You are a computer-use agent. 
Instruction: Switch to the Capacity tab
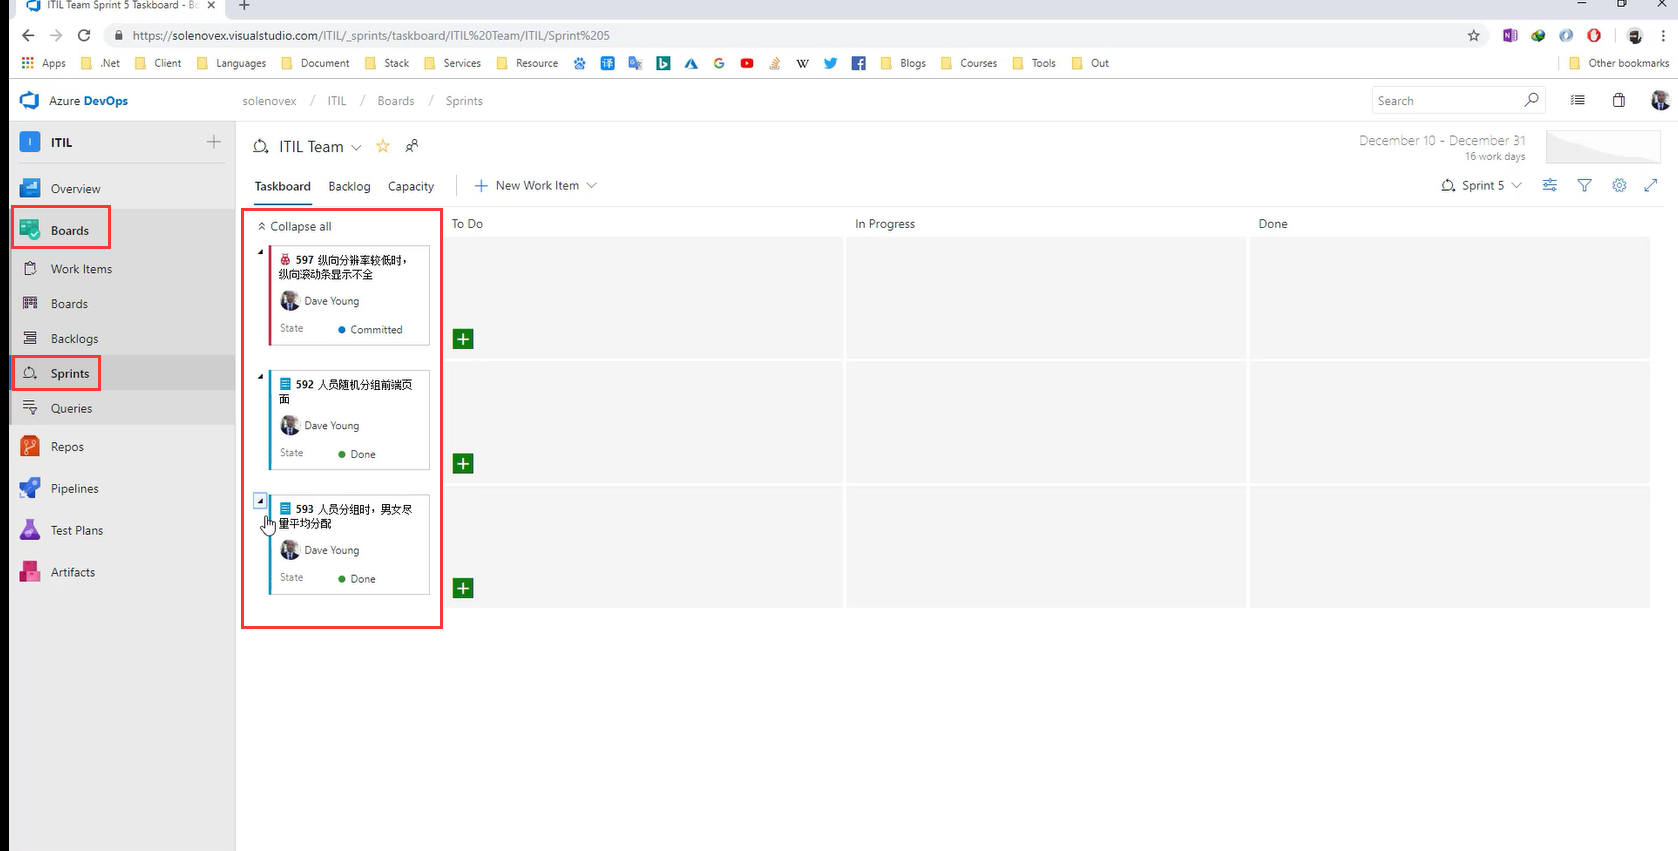(x=411, y=187)
